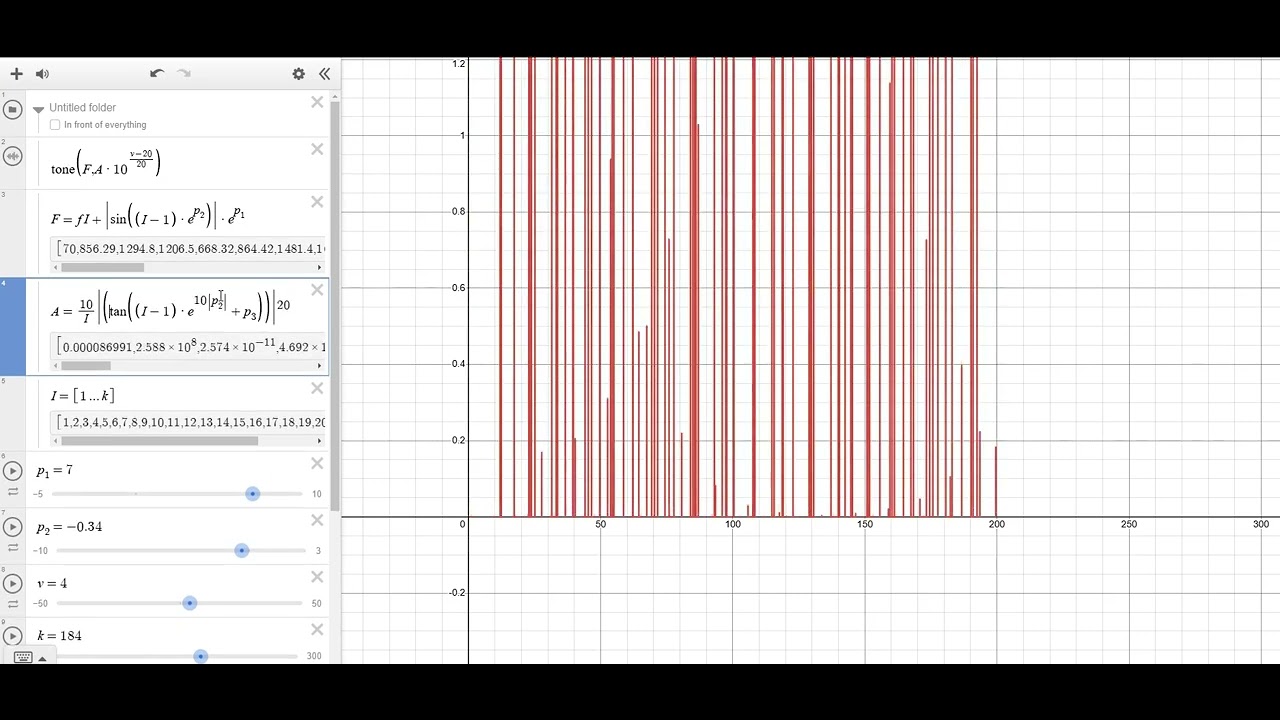This screenshot has width=1280, height=720.
Task: Delete the Untitled folder row
Action: click(x=317, y=102)
